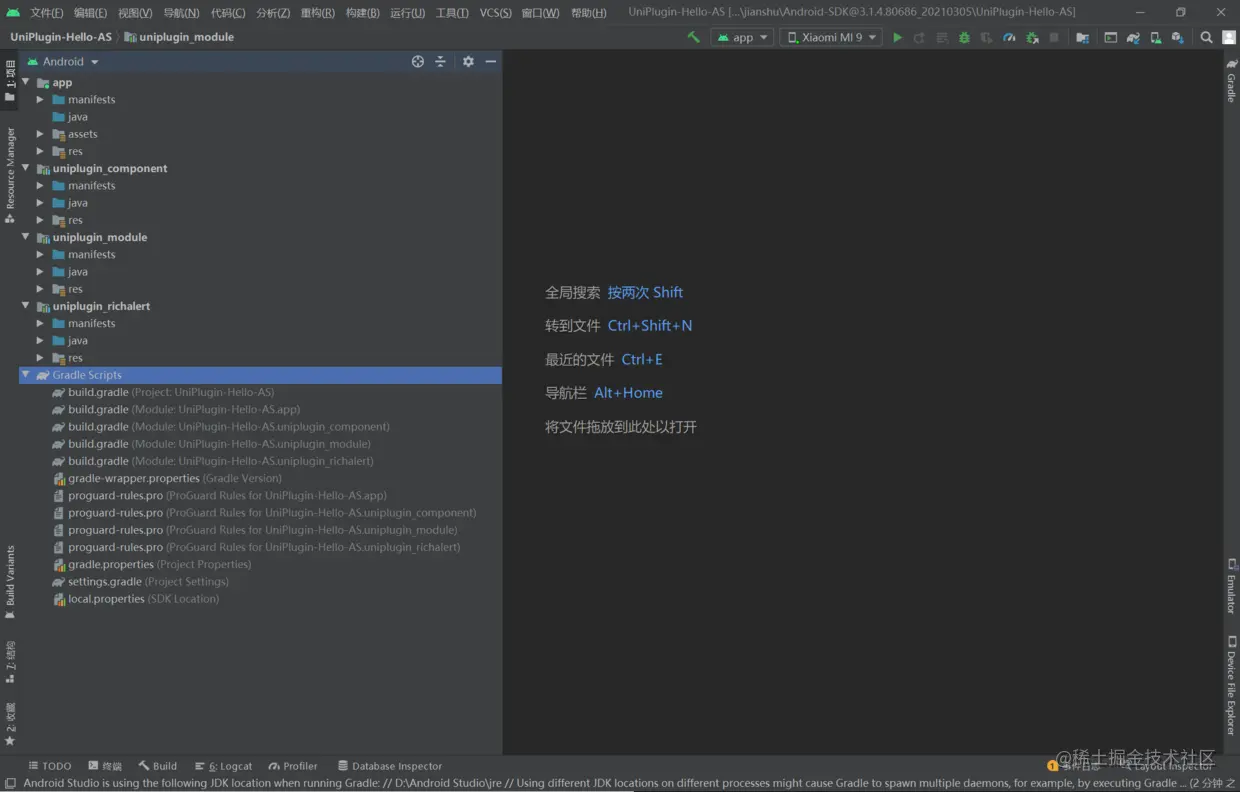Run the app with green play button
This screenshot has width=1240, height=792.
pyautogui.click(x=898, y=37)
